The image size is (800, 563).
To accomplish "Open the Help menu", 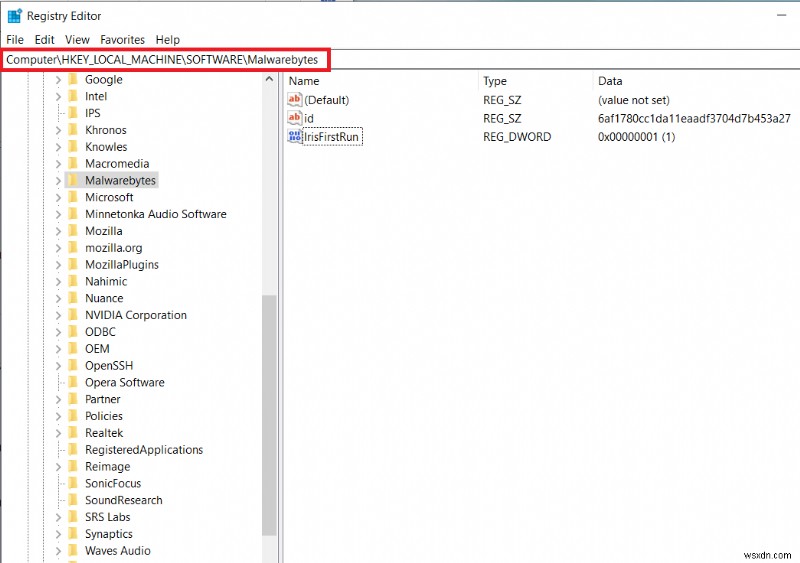I will point(168,39).
